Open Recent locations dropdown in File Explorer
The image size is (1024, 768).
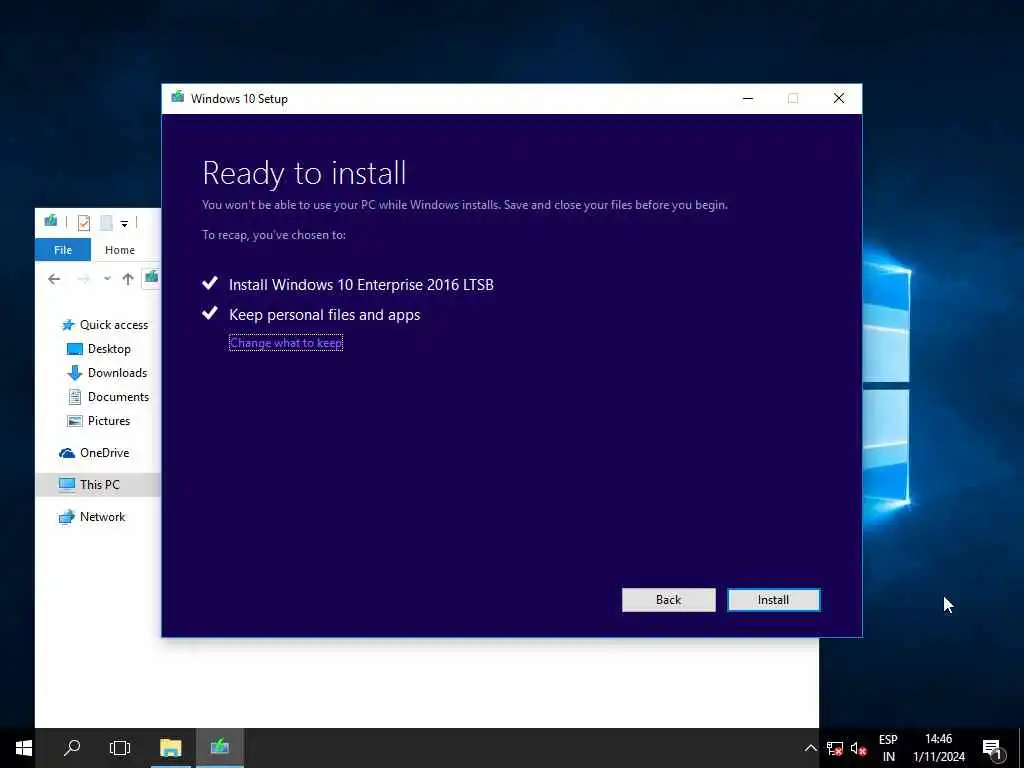point(106,279)
